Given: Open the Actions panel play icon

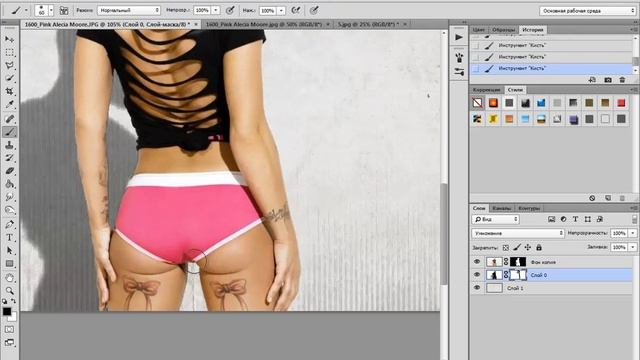Looking at the screenshot, I should click(x=459, y=37).
